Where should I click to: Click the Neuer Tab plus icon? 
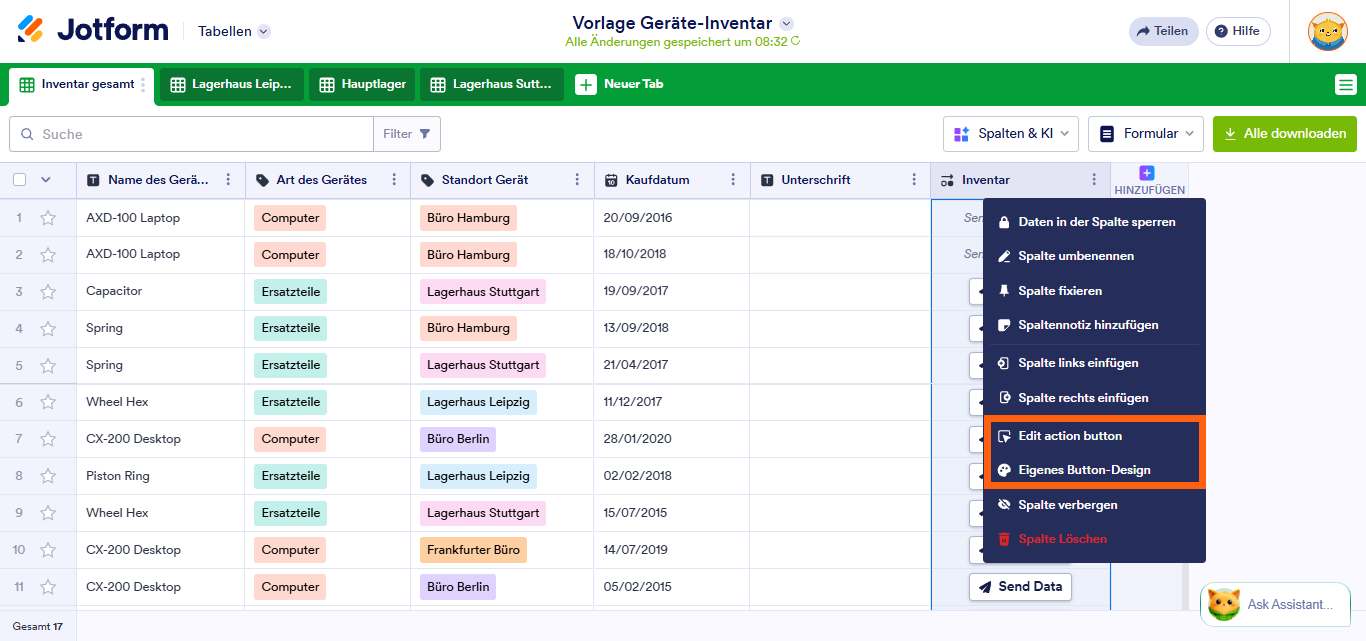[587, 84]
